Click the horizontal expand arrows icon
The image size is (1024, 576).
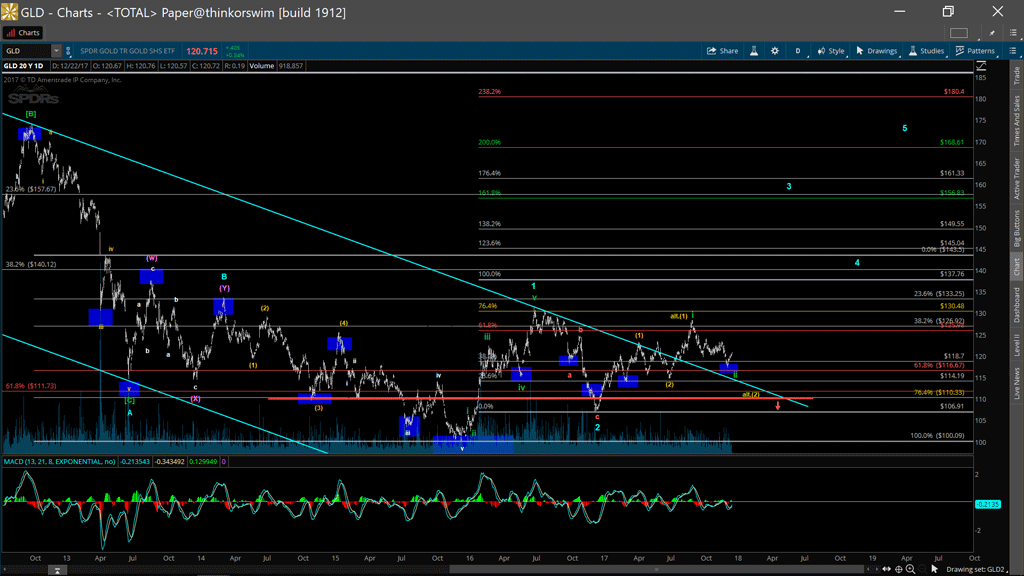[x=886, y=569]
